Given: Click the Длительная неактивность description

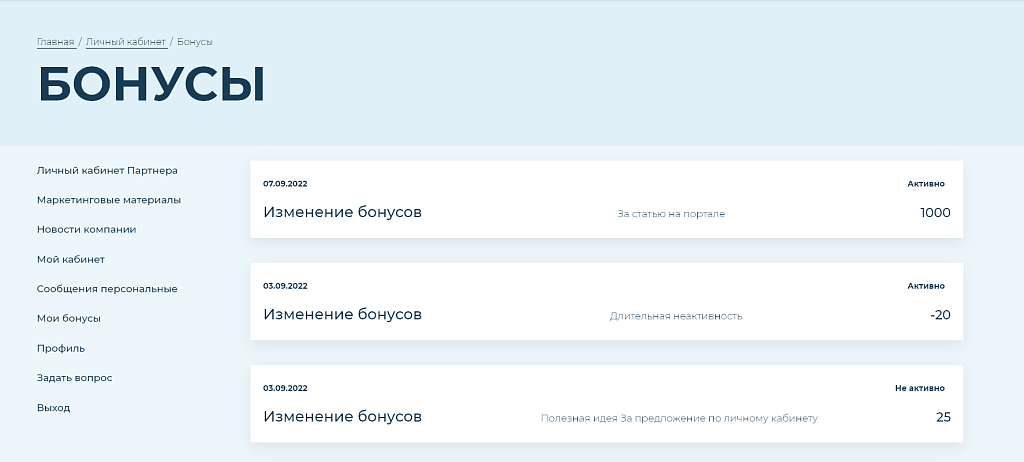Looking at the screenshot, I should (x=676, y=316).
